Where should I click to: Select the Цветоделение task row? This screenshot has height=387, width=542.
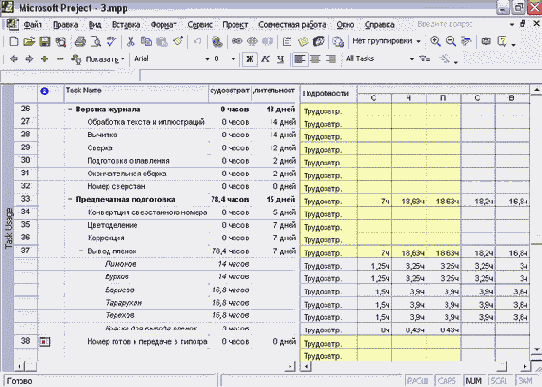point(155,225)
